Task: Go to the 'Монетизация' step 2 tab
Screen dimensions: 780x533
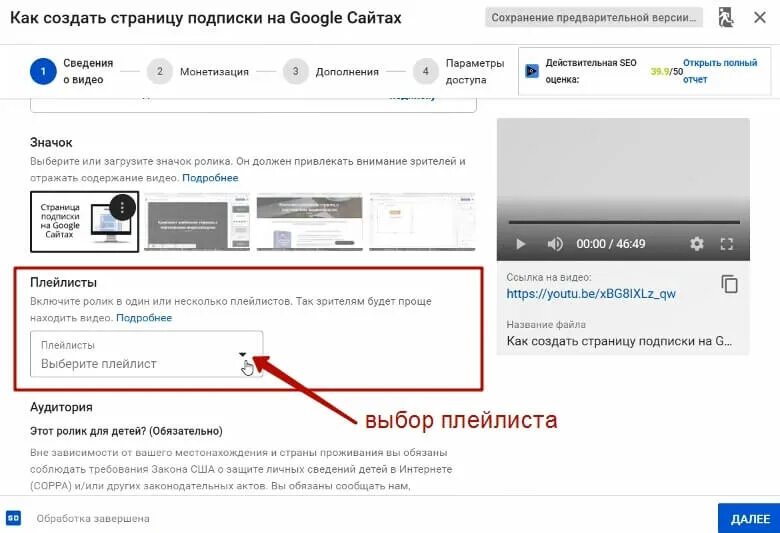Action: [x=197, y=72]
